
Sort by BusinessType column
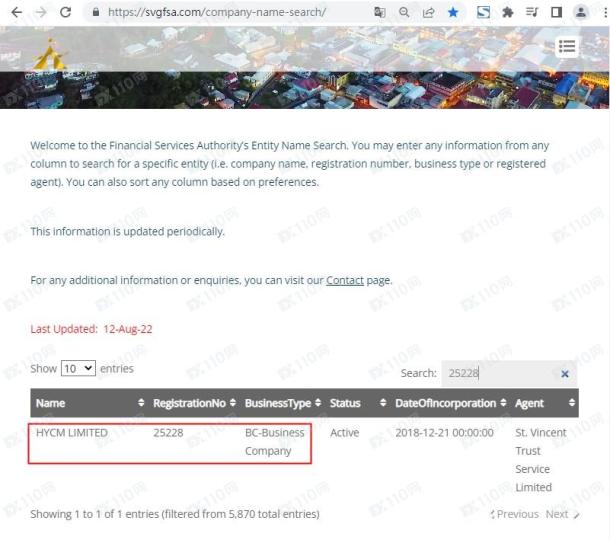click(282, 403)
